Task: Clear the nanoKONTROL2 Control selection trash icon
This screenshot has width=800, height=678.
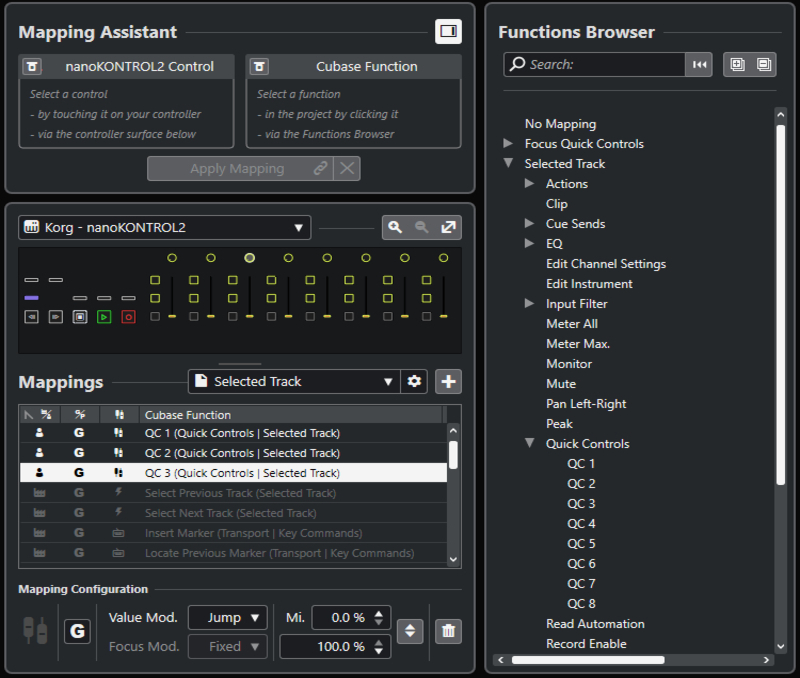Action: point(32,66)
